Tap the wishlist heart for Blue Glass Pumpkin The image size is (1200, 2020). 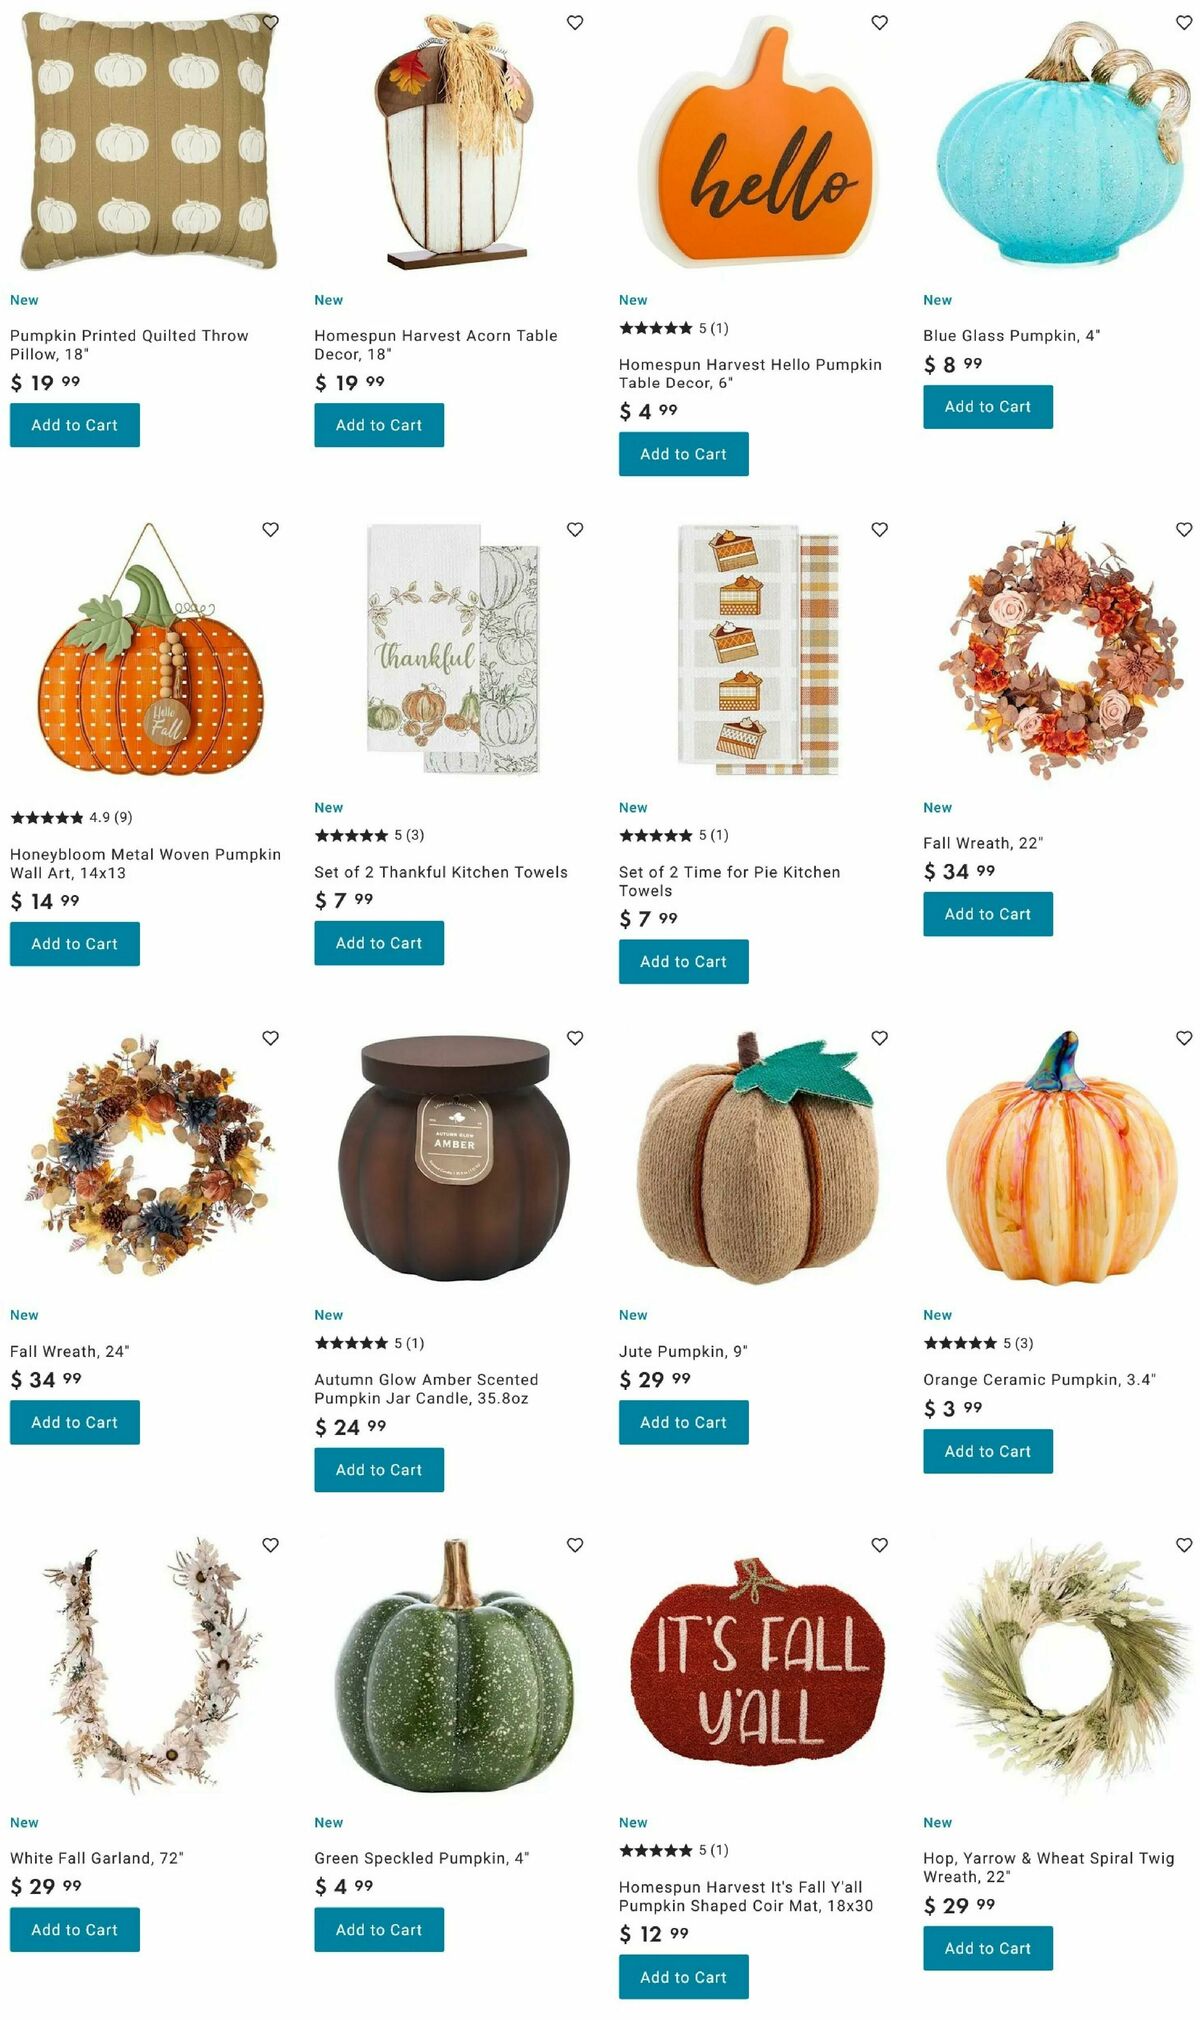tap(1184, 22)
